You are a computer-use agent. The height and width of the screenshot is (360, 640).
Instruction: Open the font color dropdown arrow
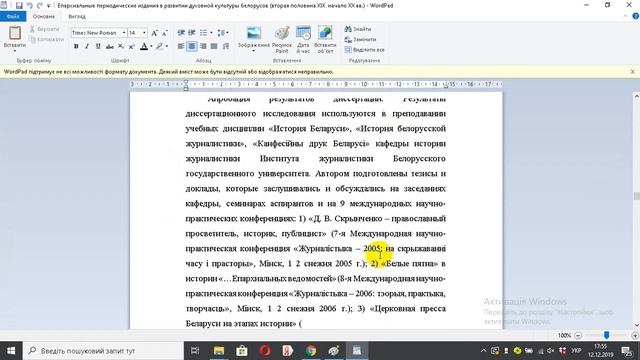151,47
